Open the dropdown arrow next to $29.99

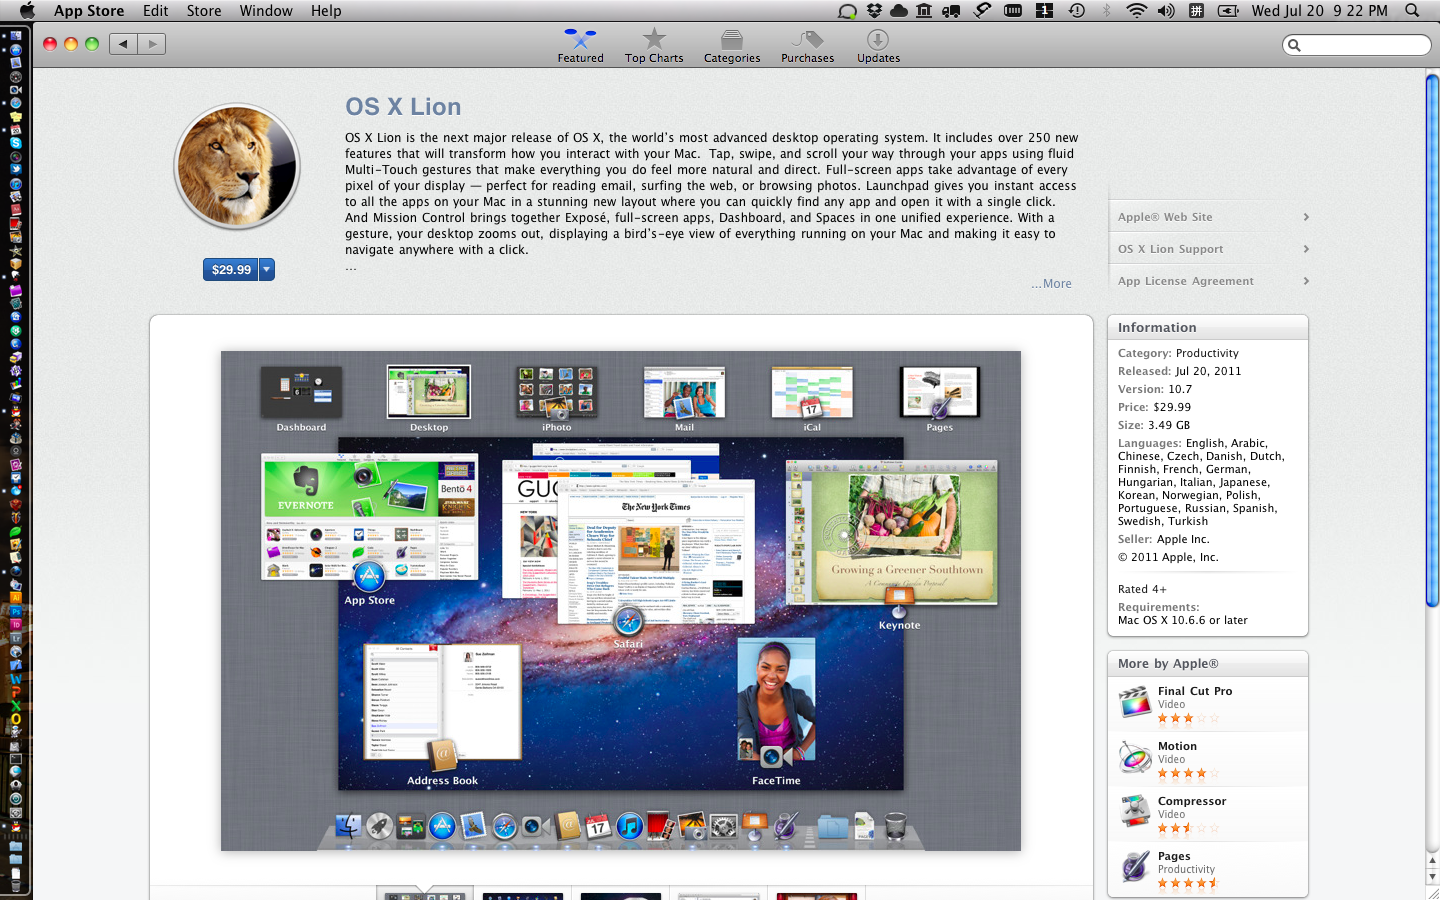[267, 269]
